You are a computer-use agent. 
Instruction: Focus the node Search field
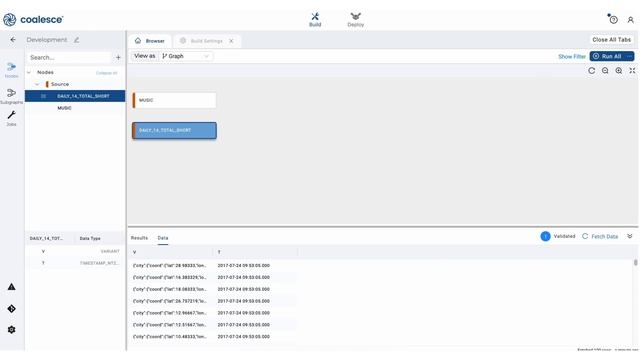[x=69, y=58]
